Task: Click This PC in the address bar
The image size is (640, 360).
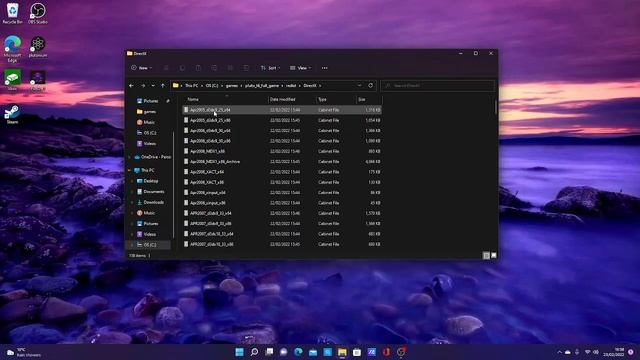Action: coord(191,86)
